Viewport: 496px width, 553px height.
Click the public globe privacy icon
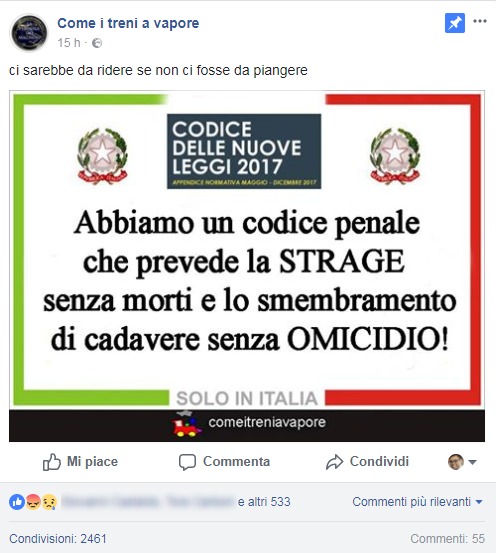coord(97,43)
